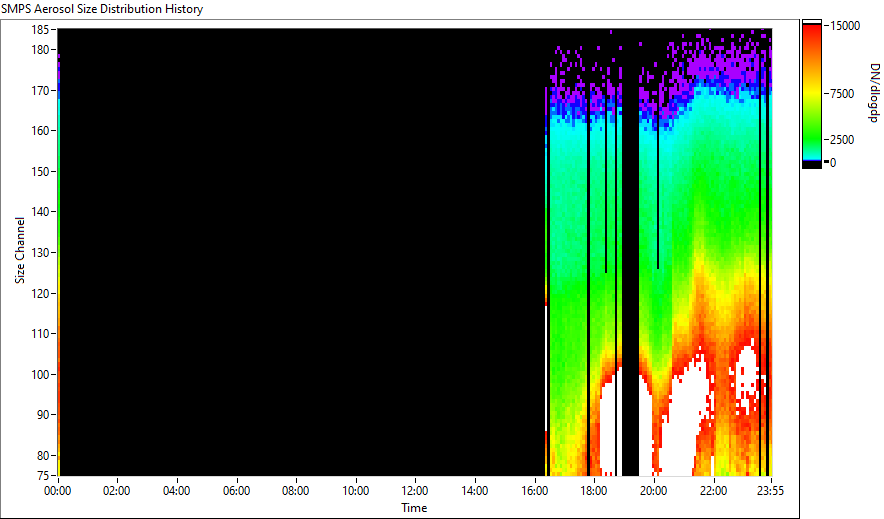Image resolution: width=884 pixels, height=519 pixels.
Task: Click the 180 size channel axis label
Action: pyautogui.click(x=40, y=50)
